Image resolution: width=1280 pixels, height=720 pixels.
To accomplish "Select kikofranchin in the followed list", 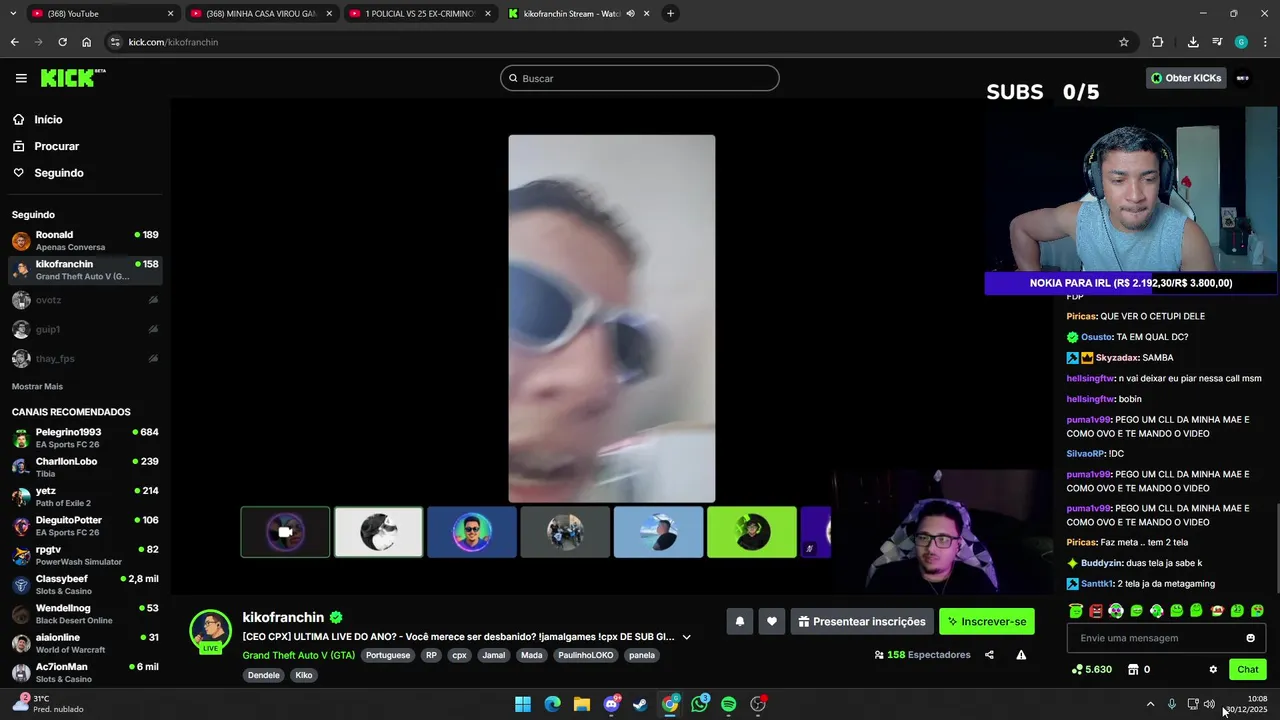I will click(85, 270).
